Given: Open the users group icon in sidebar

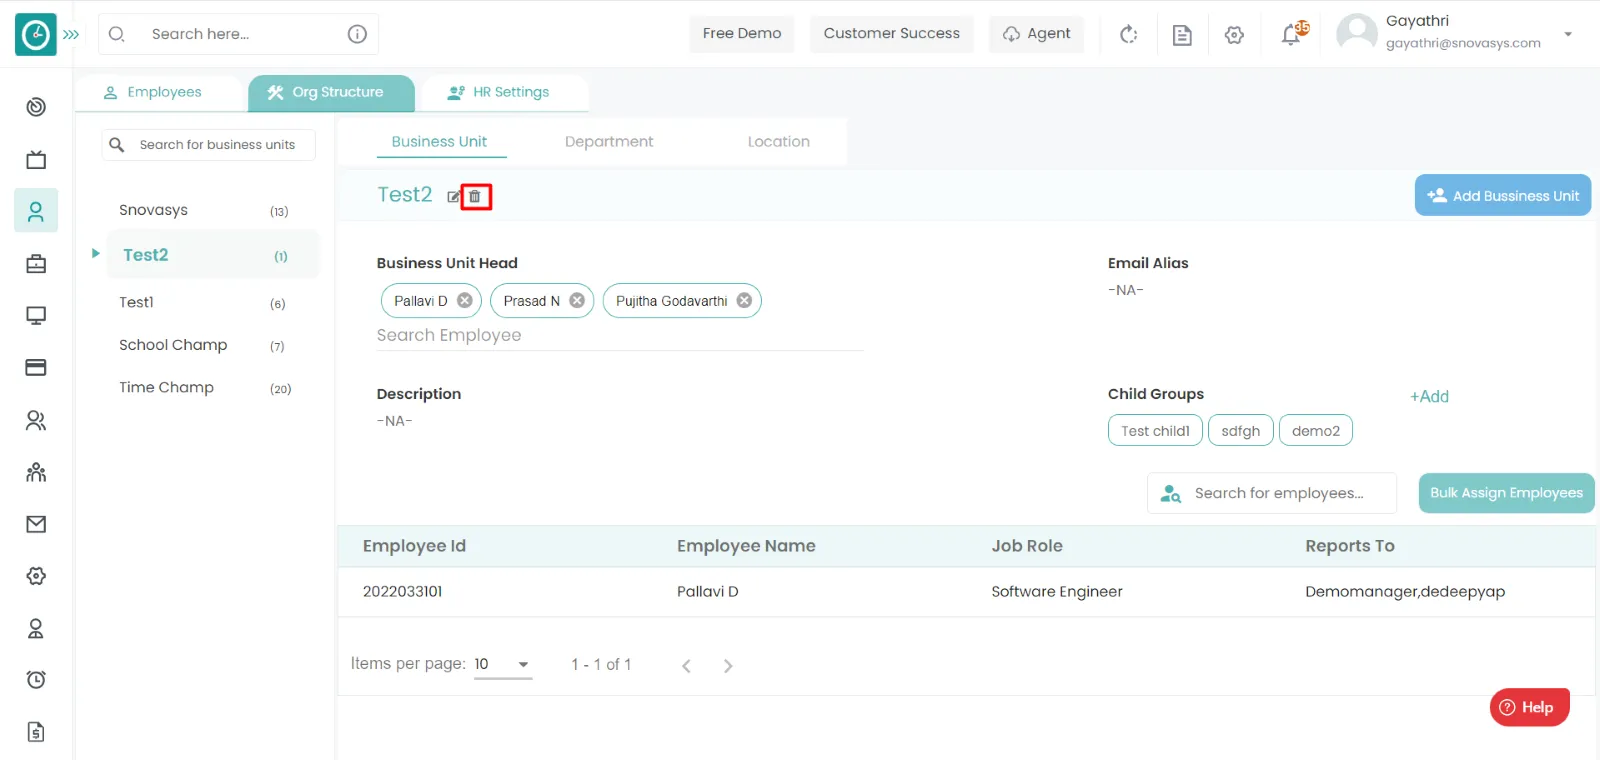Looking at the screenshot, I should (36, 420).
